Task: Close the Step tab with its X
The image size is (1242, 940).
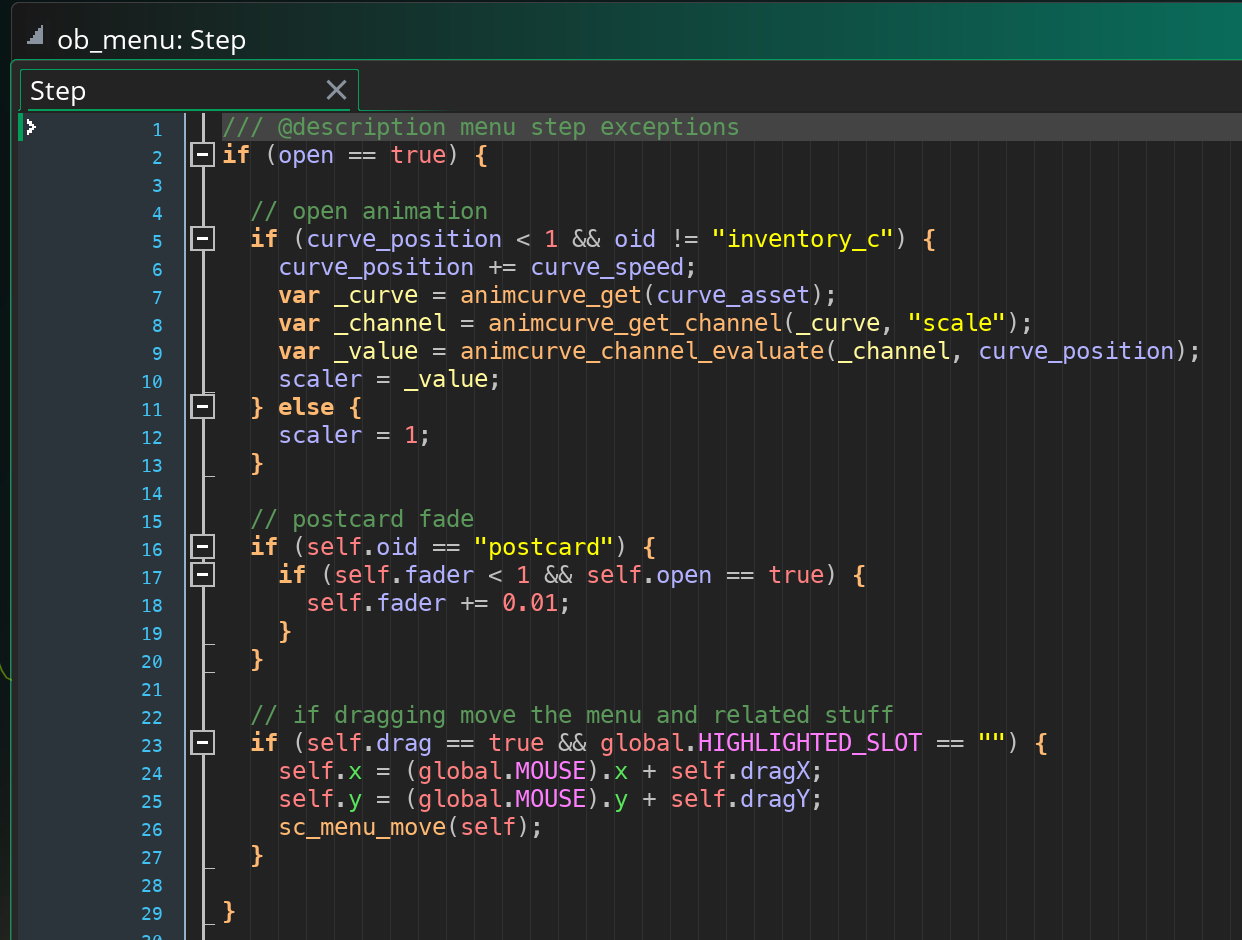Action: (337, 90)
